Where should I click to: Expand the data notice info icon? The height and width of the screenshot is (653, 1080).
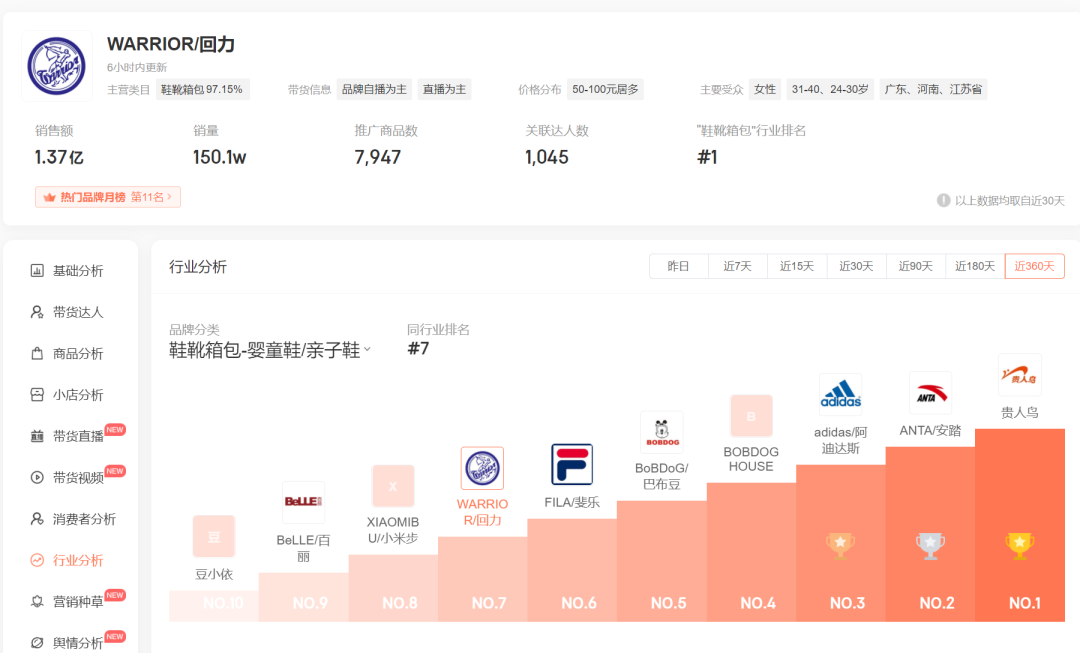943,200
